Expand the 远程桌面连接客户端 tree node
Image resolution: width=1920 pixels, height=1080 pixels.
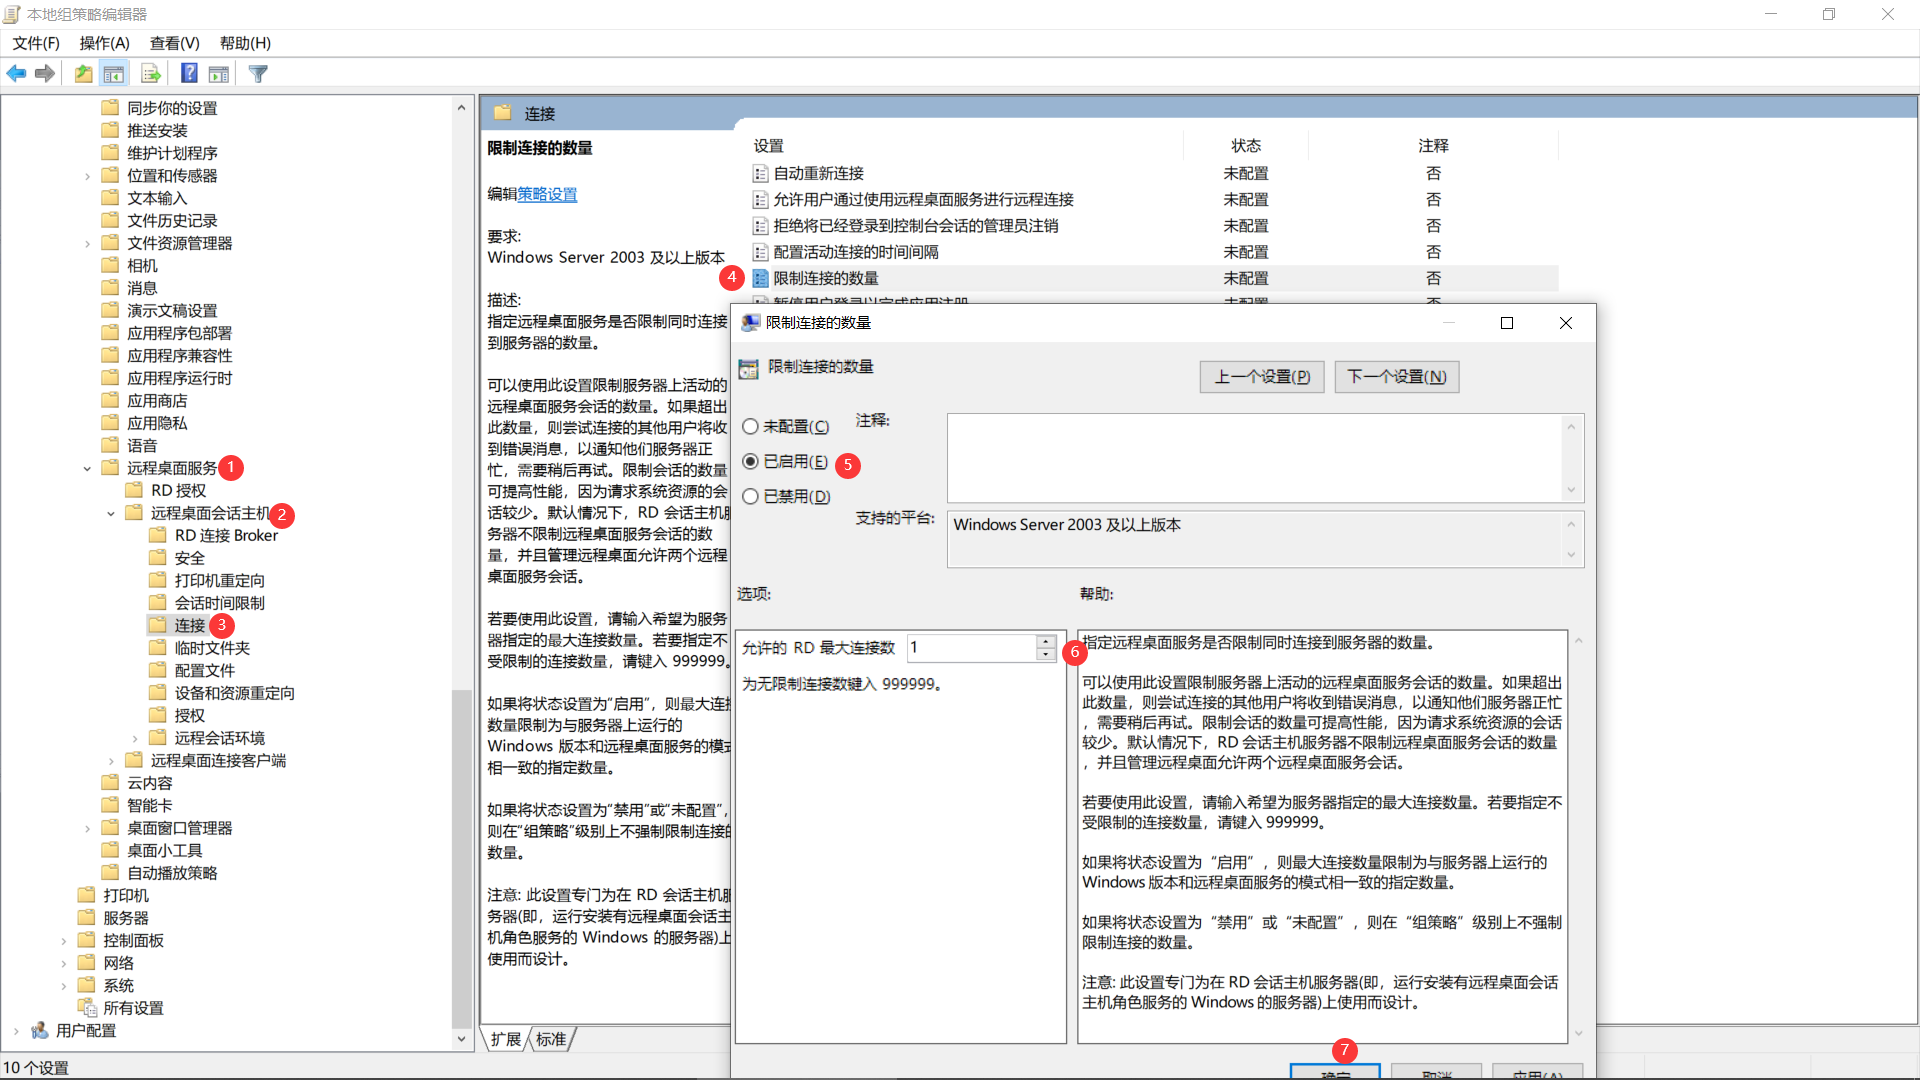click(111, 761)
